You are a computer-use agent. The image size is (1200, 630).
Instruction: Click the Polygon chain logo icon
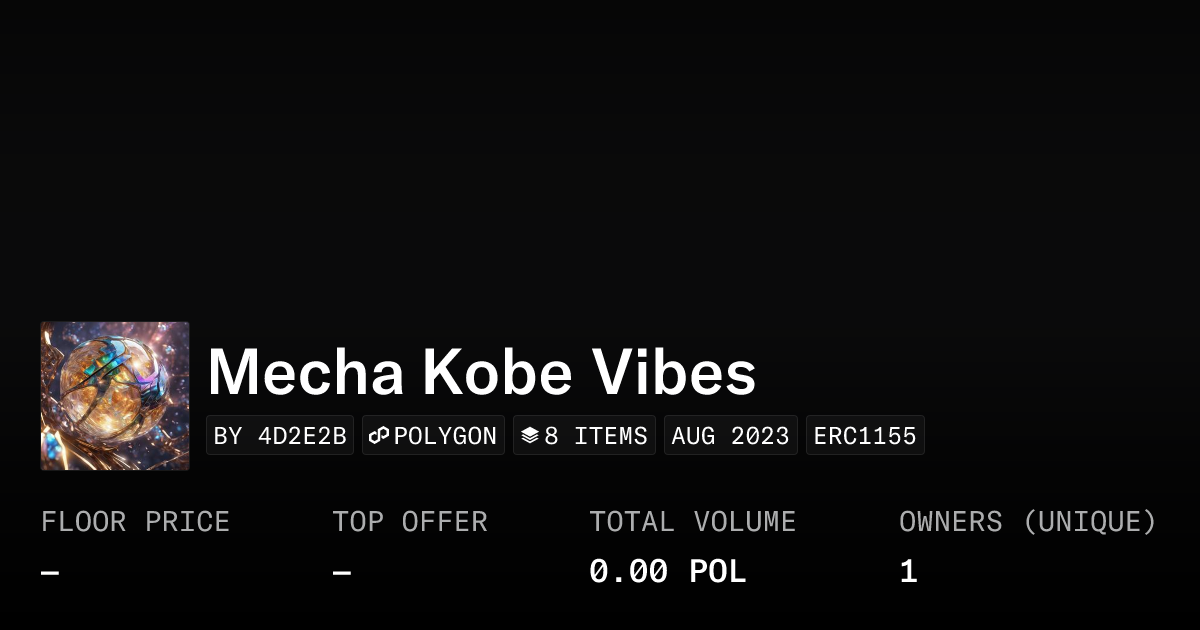[x=379, y=436]
